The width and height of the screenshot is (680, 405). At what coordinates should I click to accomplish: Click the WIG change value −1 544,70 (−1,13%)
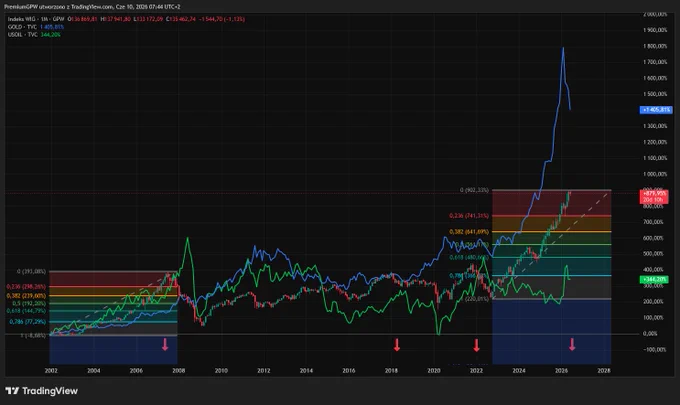222,19
